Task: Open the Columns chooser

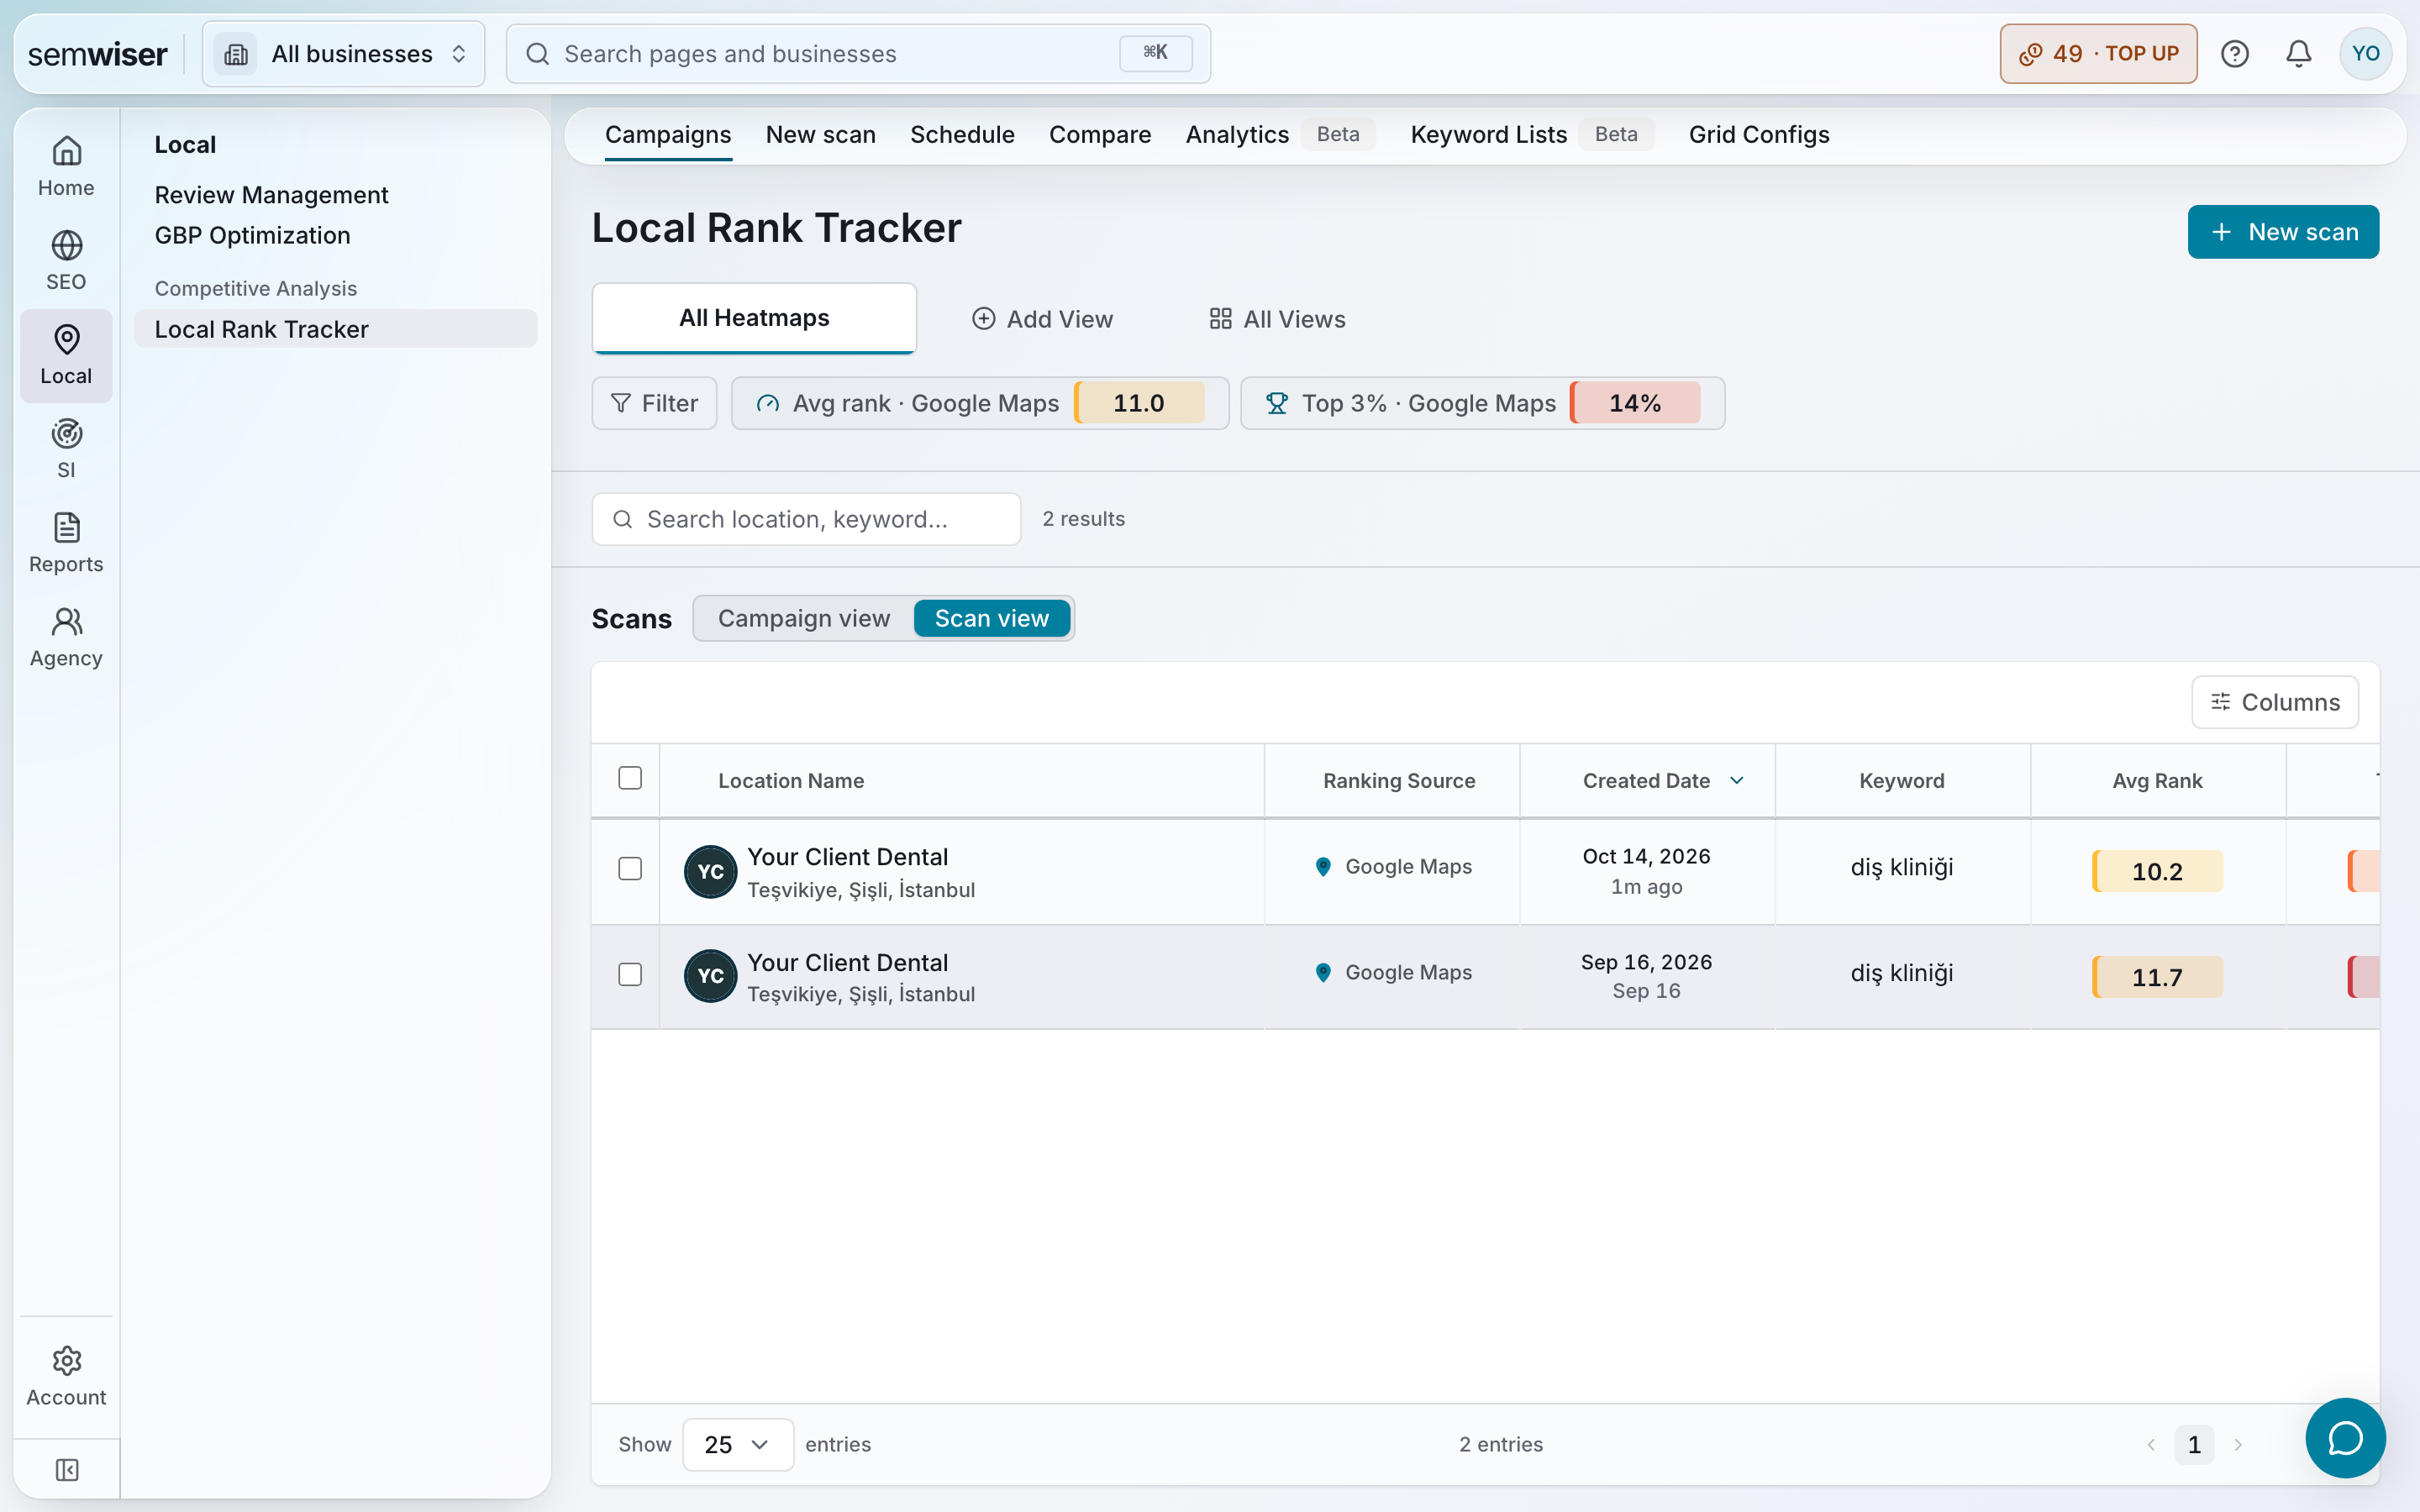Action: 2274,702
